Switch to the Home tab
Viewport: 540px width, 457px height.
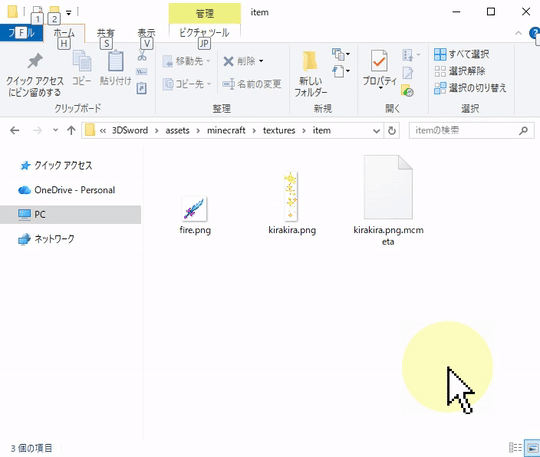(64, 33)
